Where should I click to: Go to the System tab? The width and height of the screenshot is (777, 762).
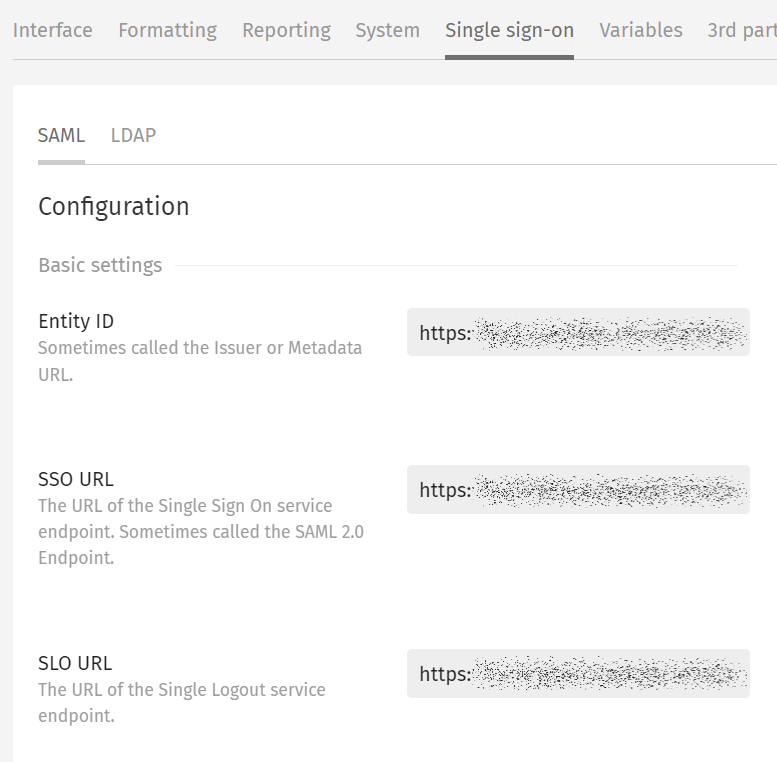[388, 30]
